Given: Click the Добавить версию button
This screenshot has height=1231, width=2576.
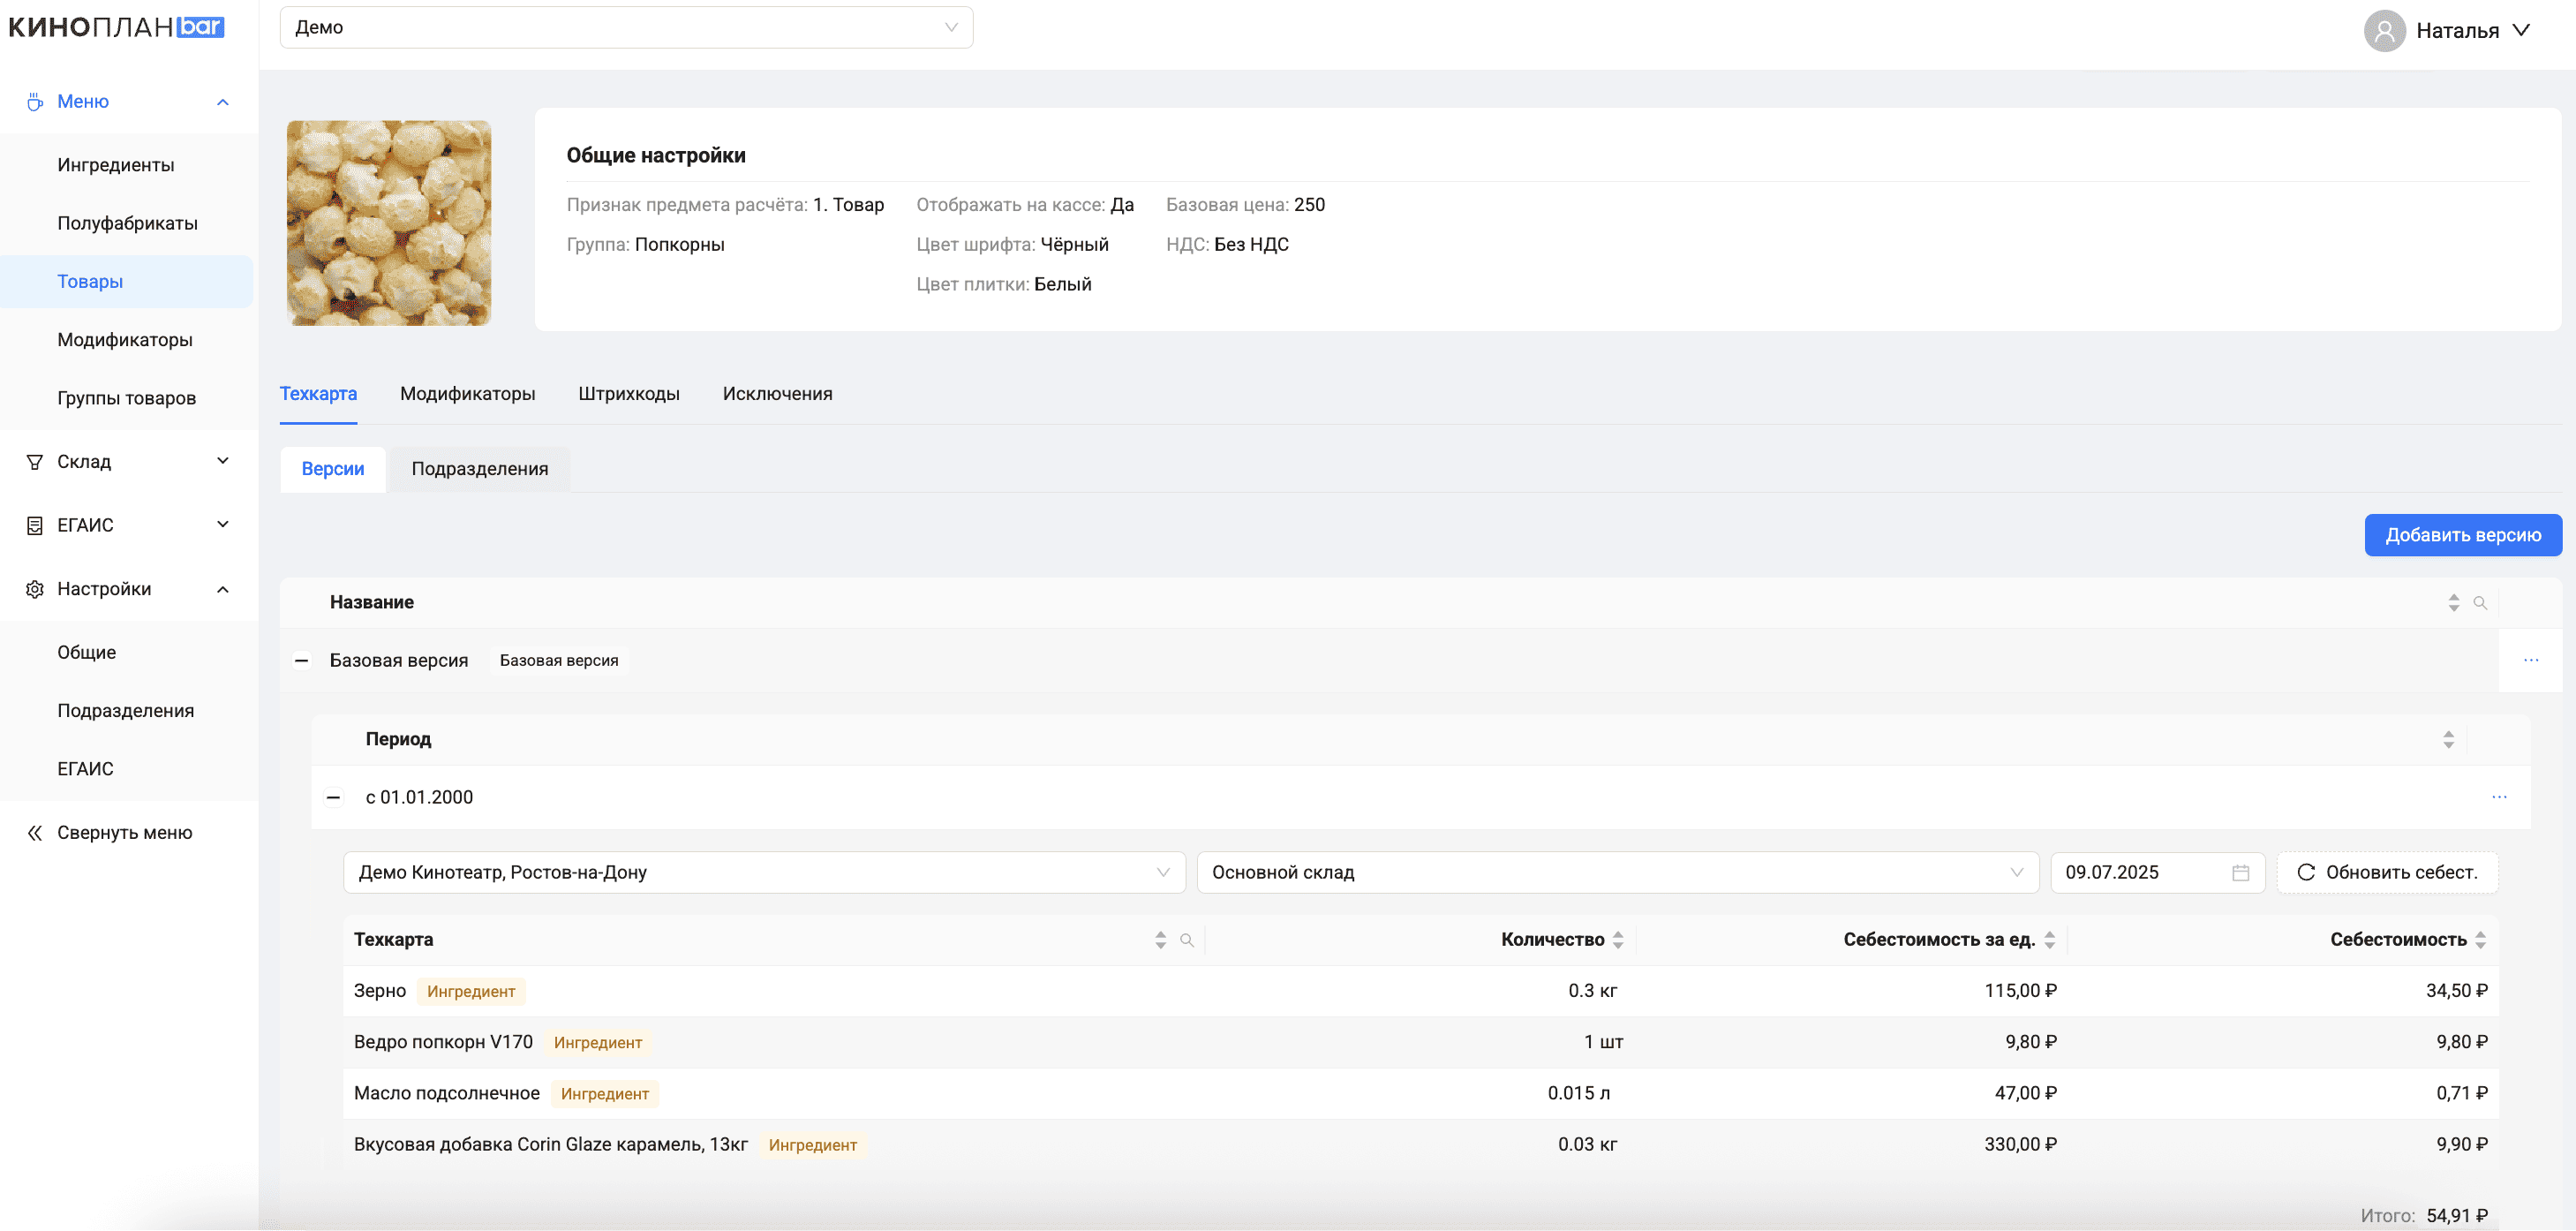Looking at the screenshot, I should [x=2462, y=535].
